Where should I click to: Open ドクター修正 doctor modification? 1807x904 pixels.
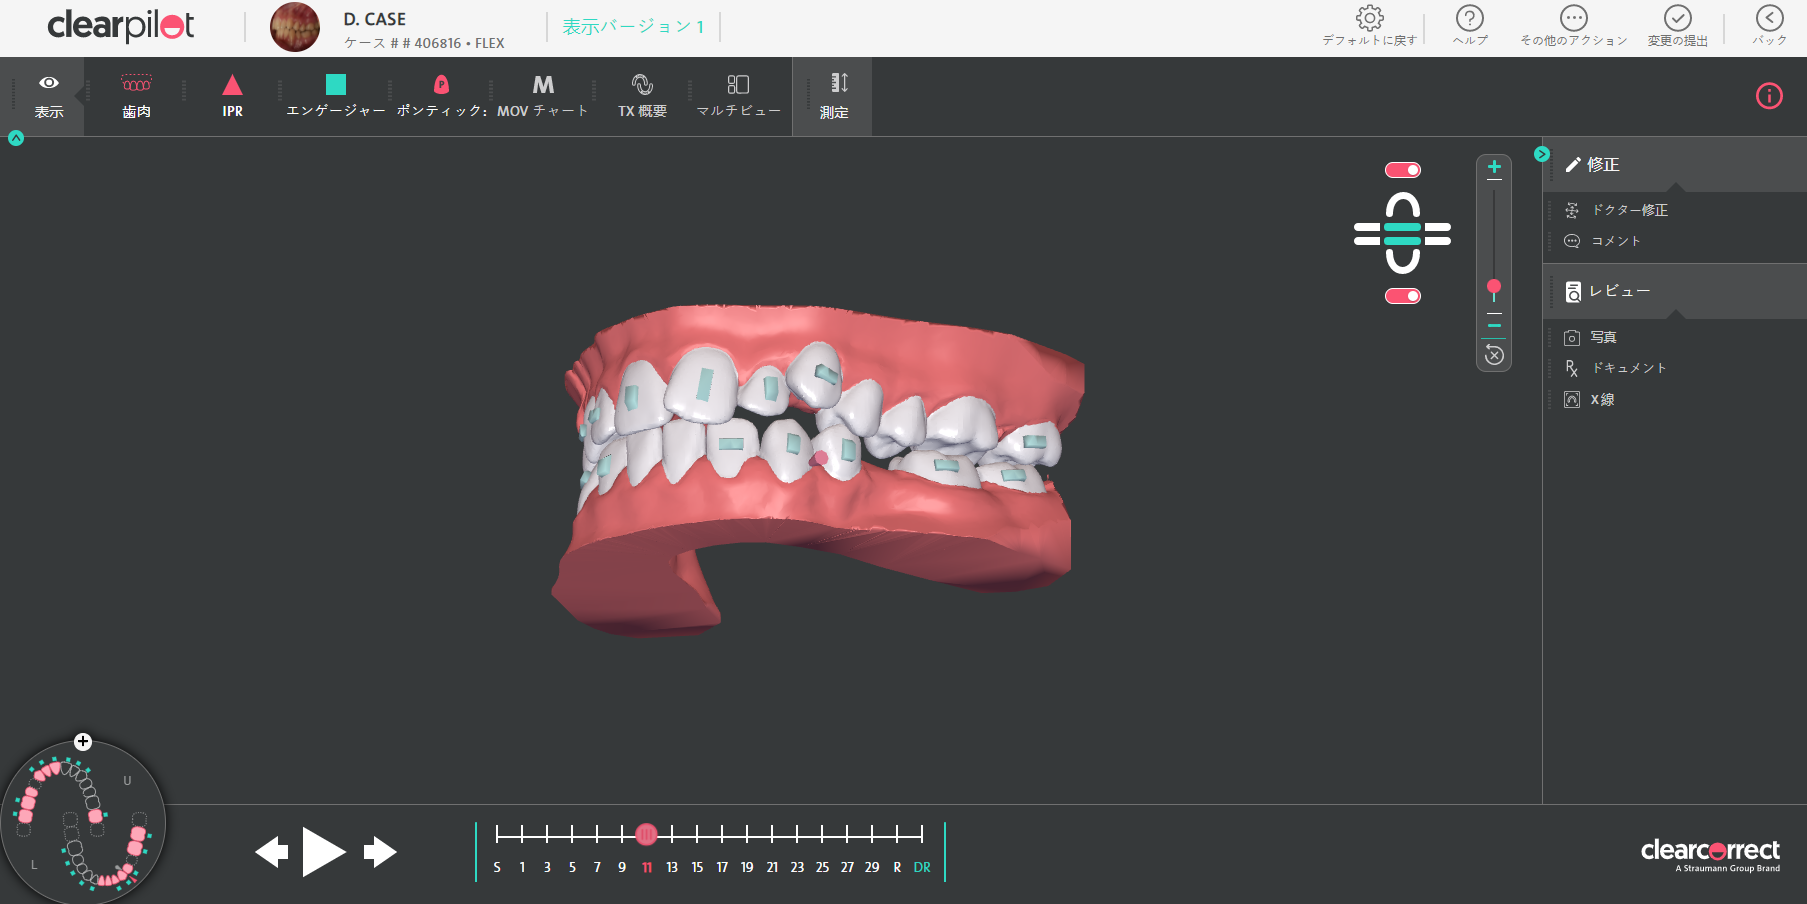tap(1616, 210)
